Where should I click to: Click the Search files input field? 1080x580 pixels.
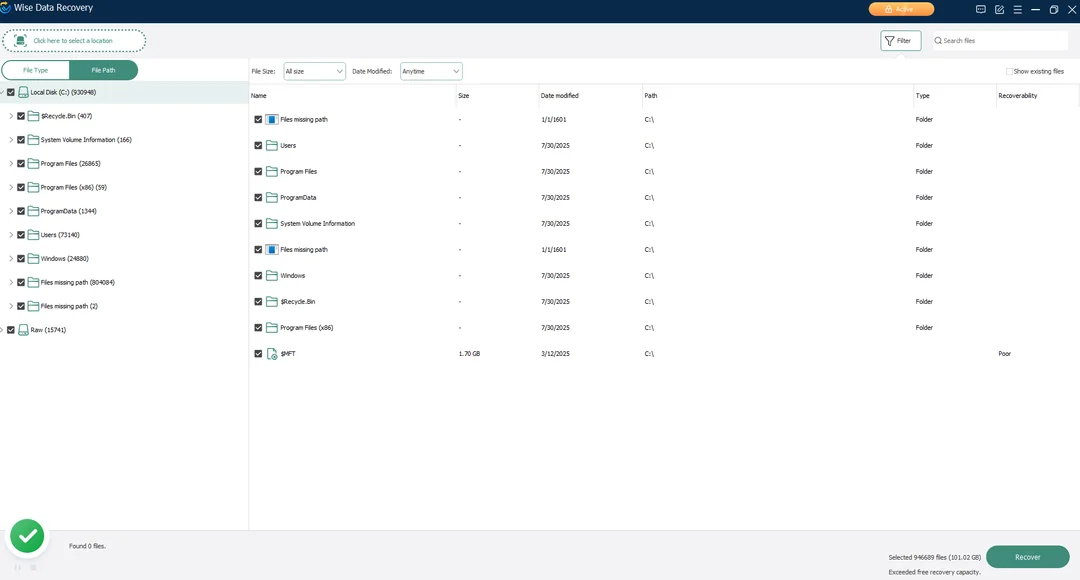point(1000,41)
